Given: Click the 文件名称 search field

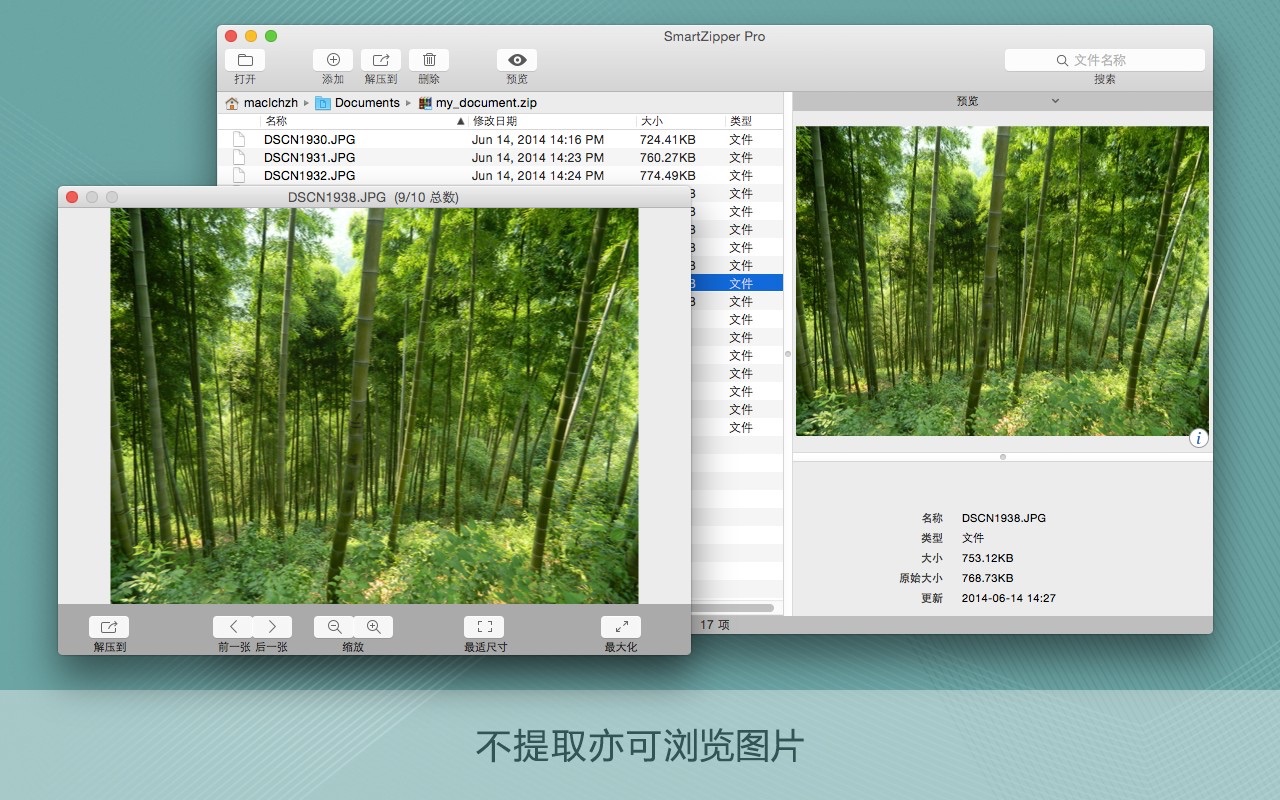Looking at the screenshot, I should (1105, 59).
